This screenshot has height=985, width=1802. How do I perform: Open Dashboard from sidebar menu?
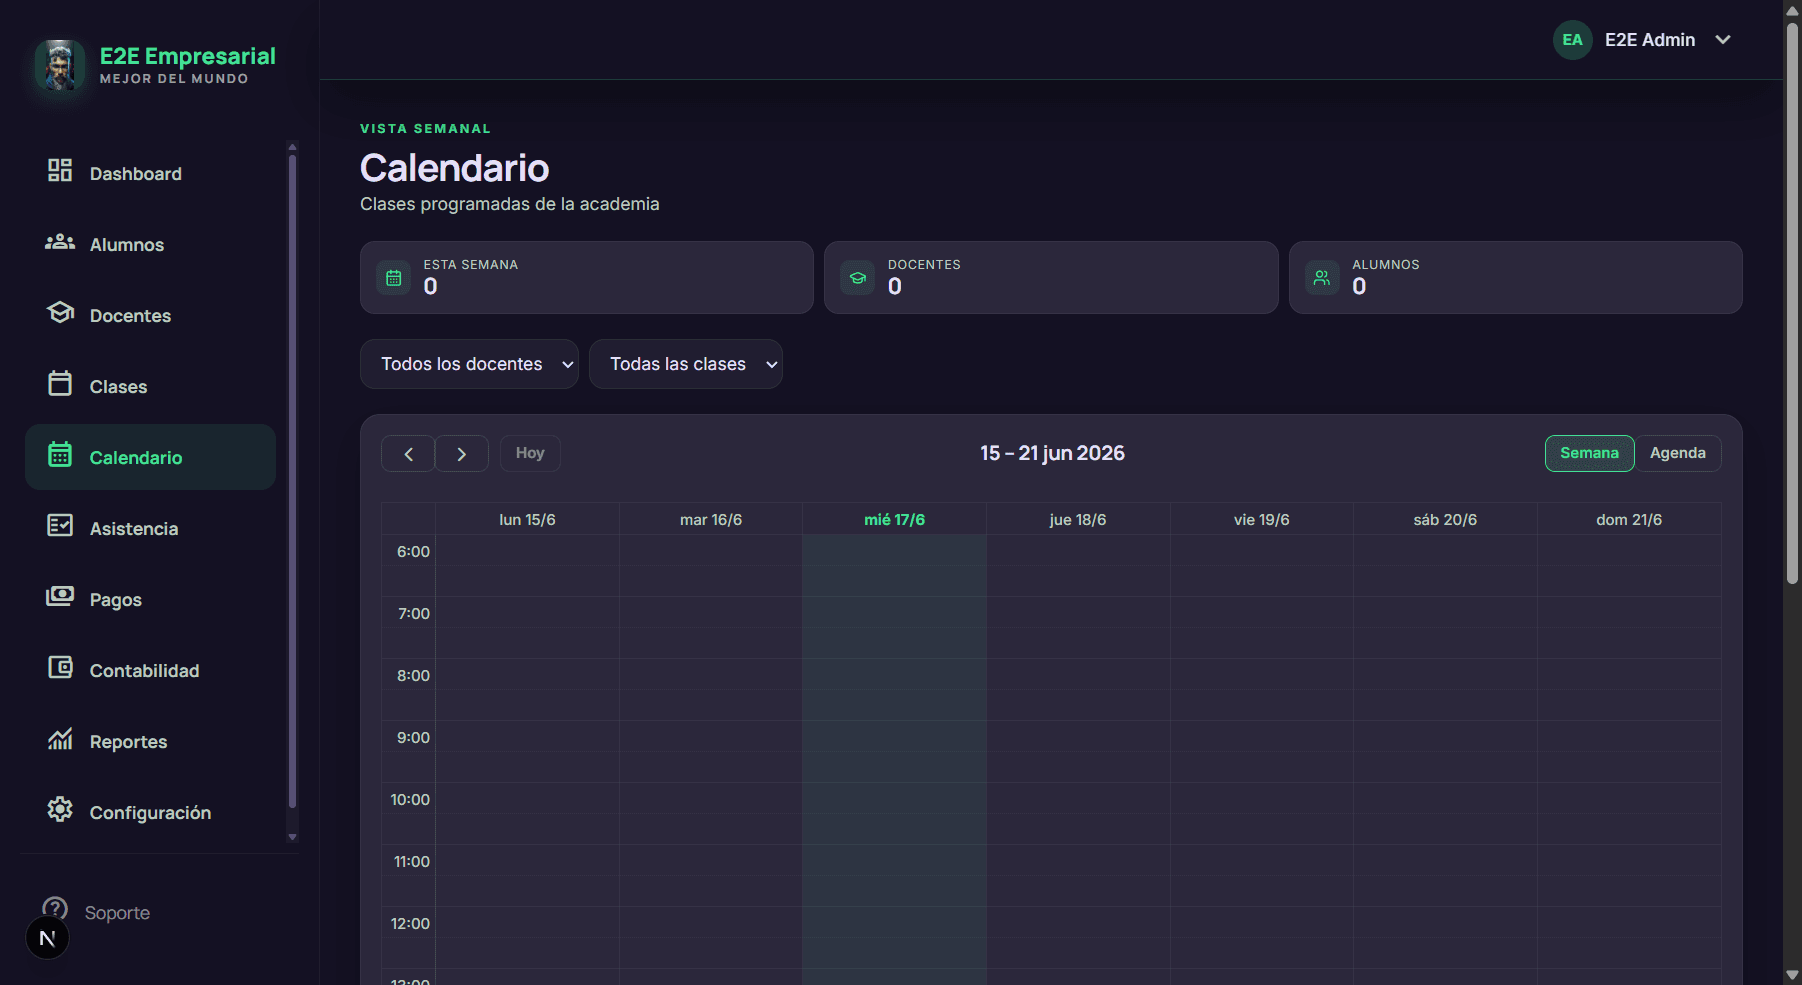[x=150, y=173]
